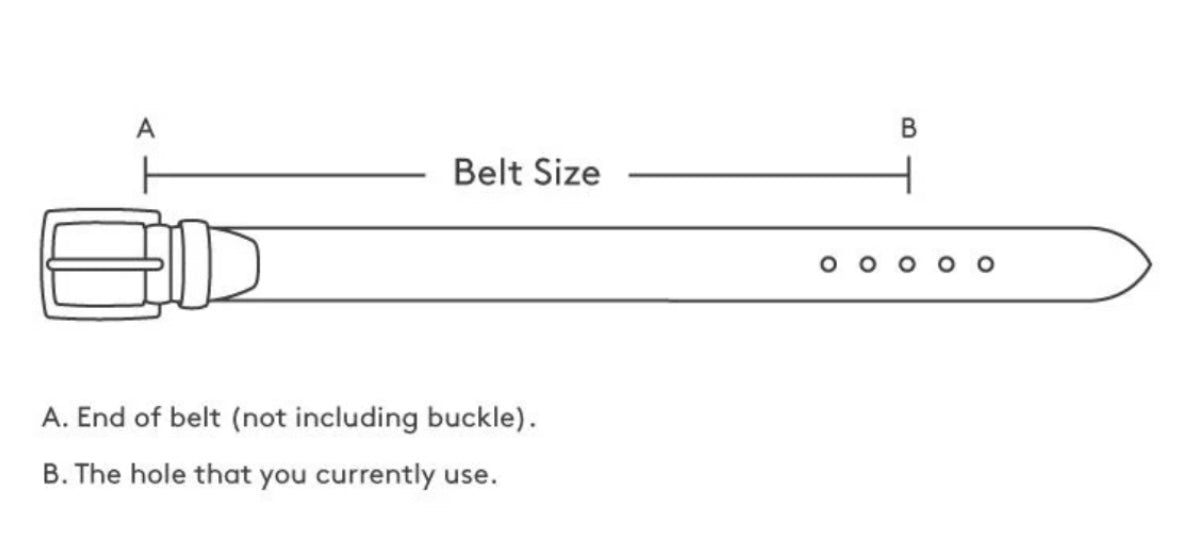Click the folded belt end beside keeper
This screenshot has height=541, width=1179.
coord(235,264)
